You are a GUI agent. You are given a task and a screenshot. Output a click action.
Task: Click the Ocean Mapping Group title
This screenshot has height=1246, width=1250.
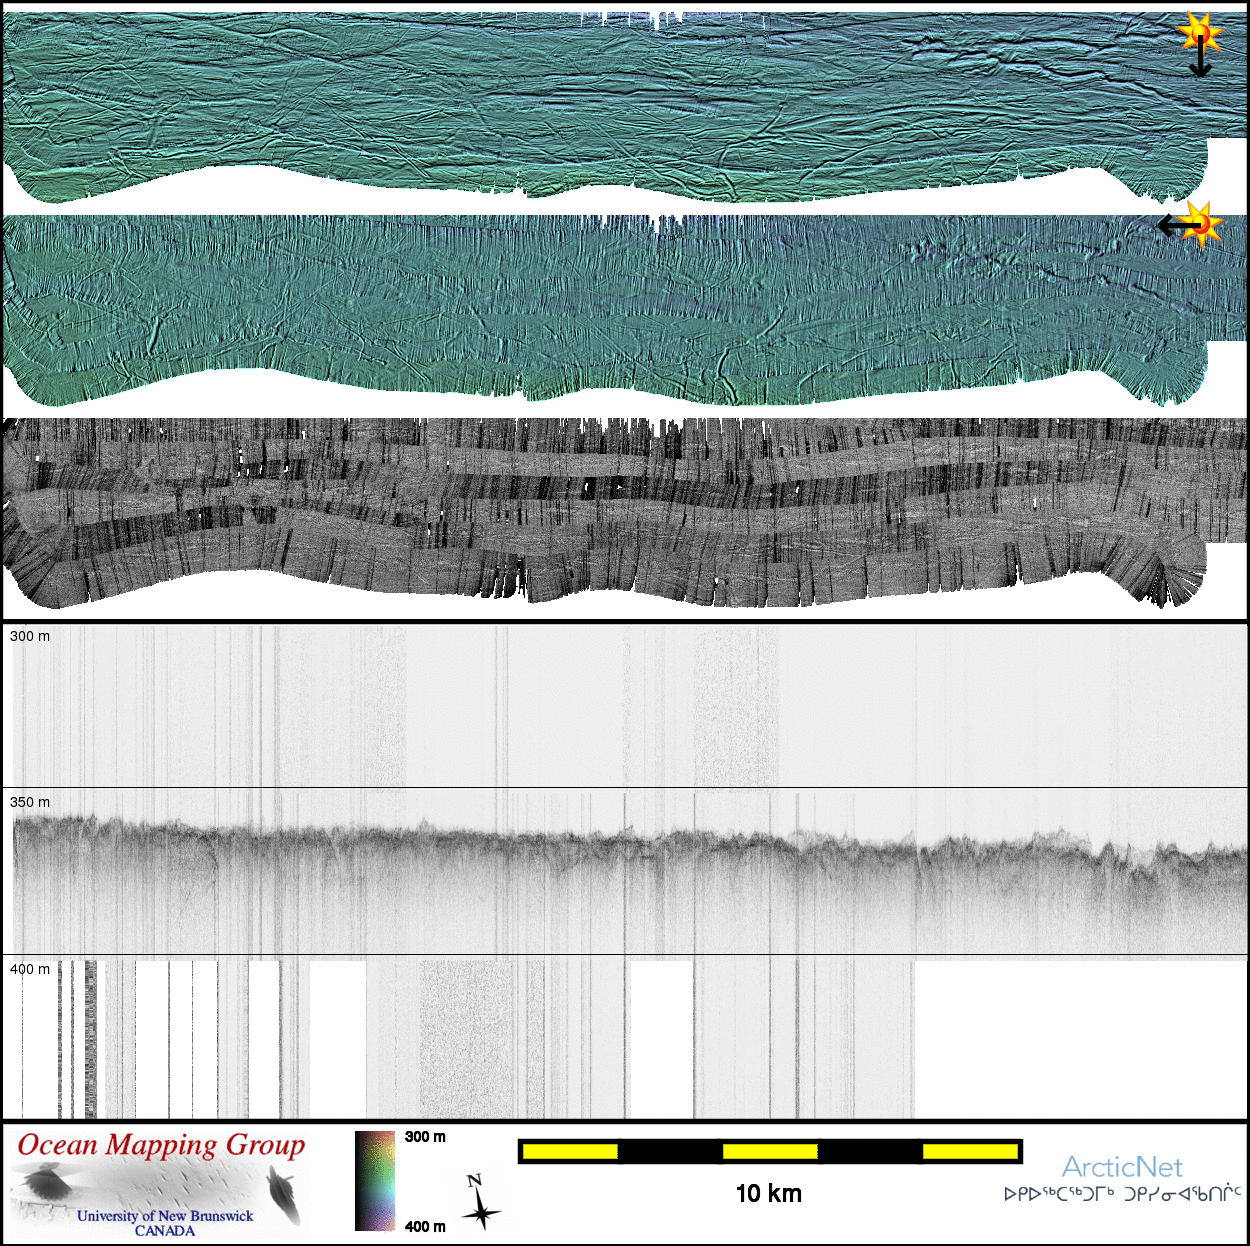coord(161,1146)
